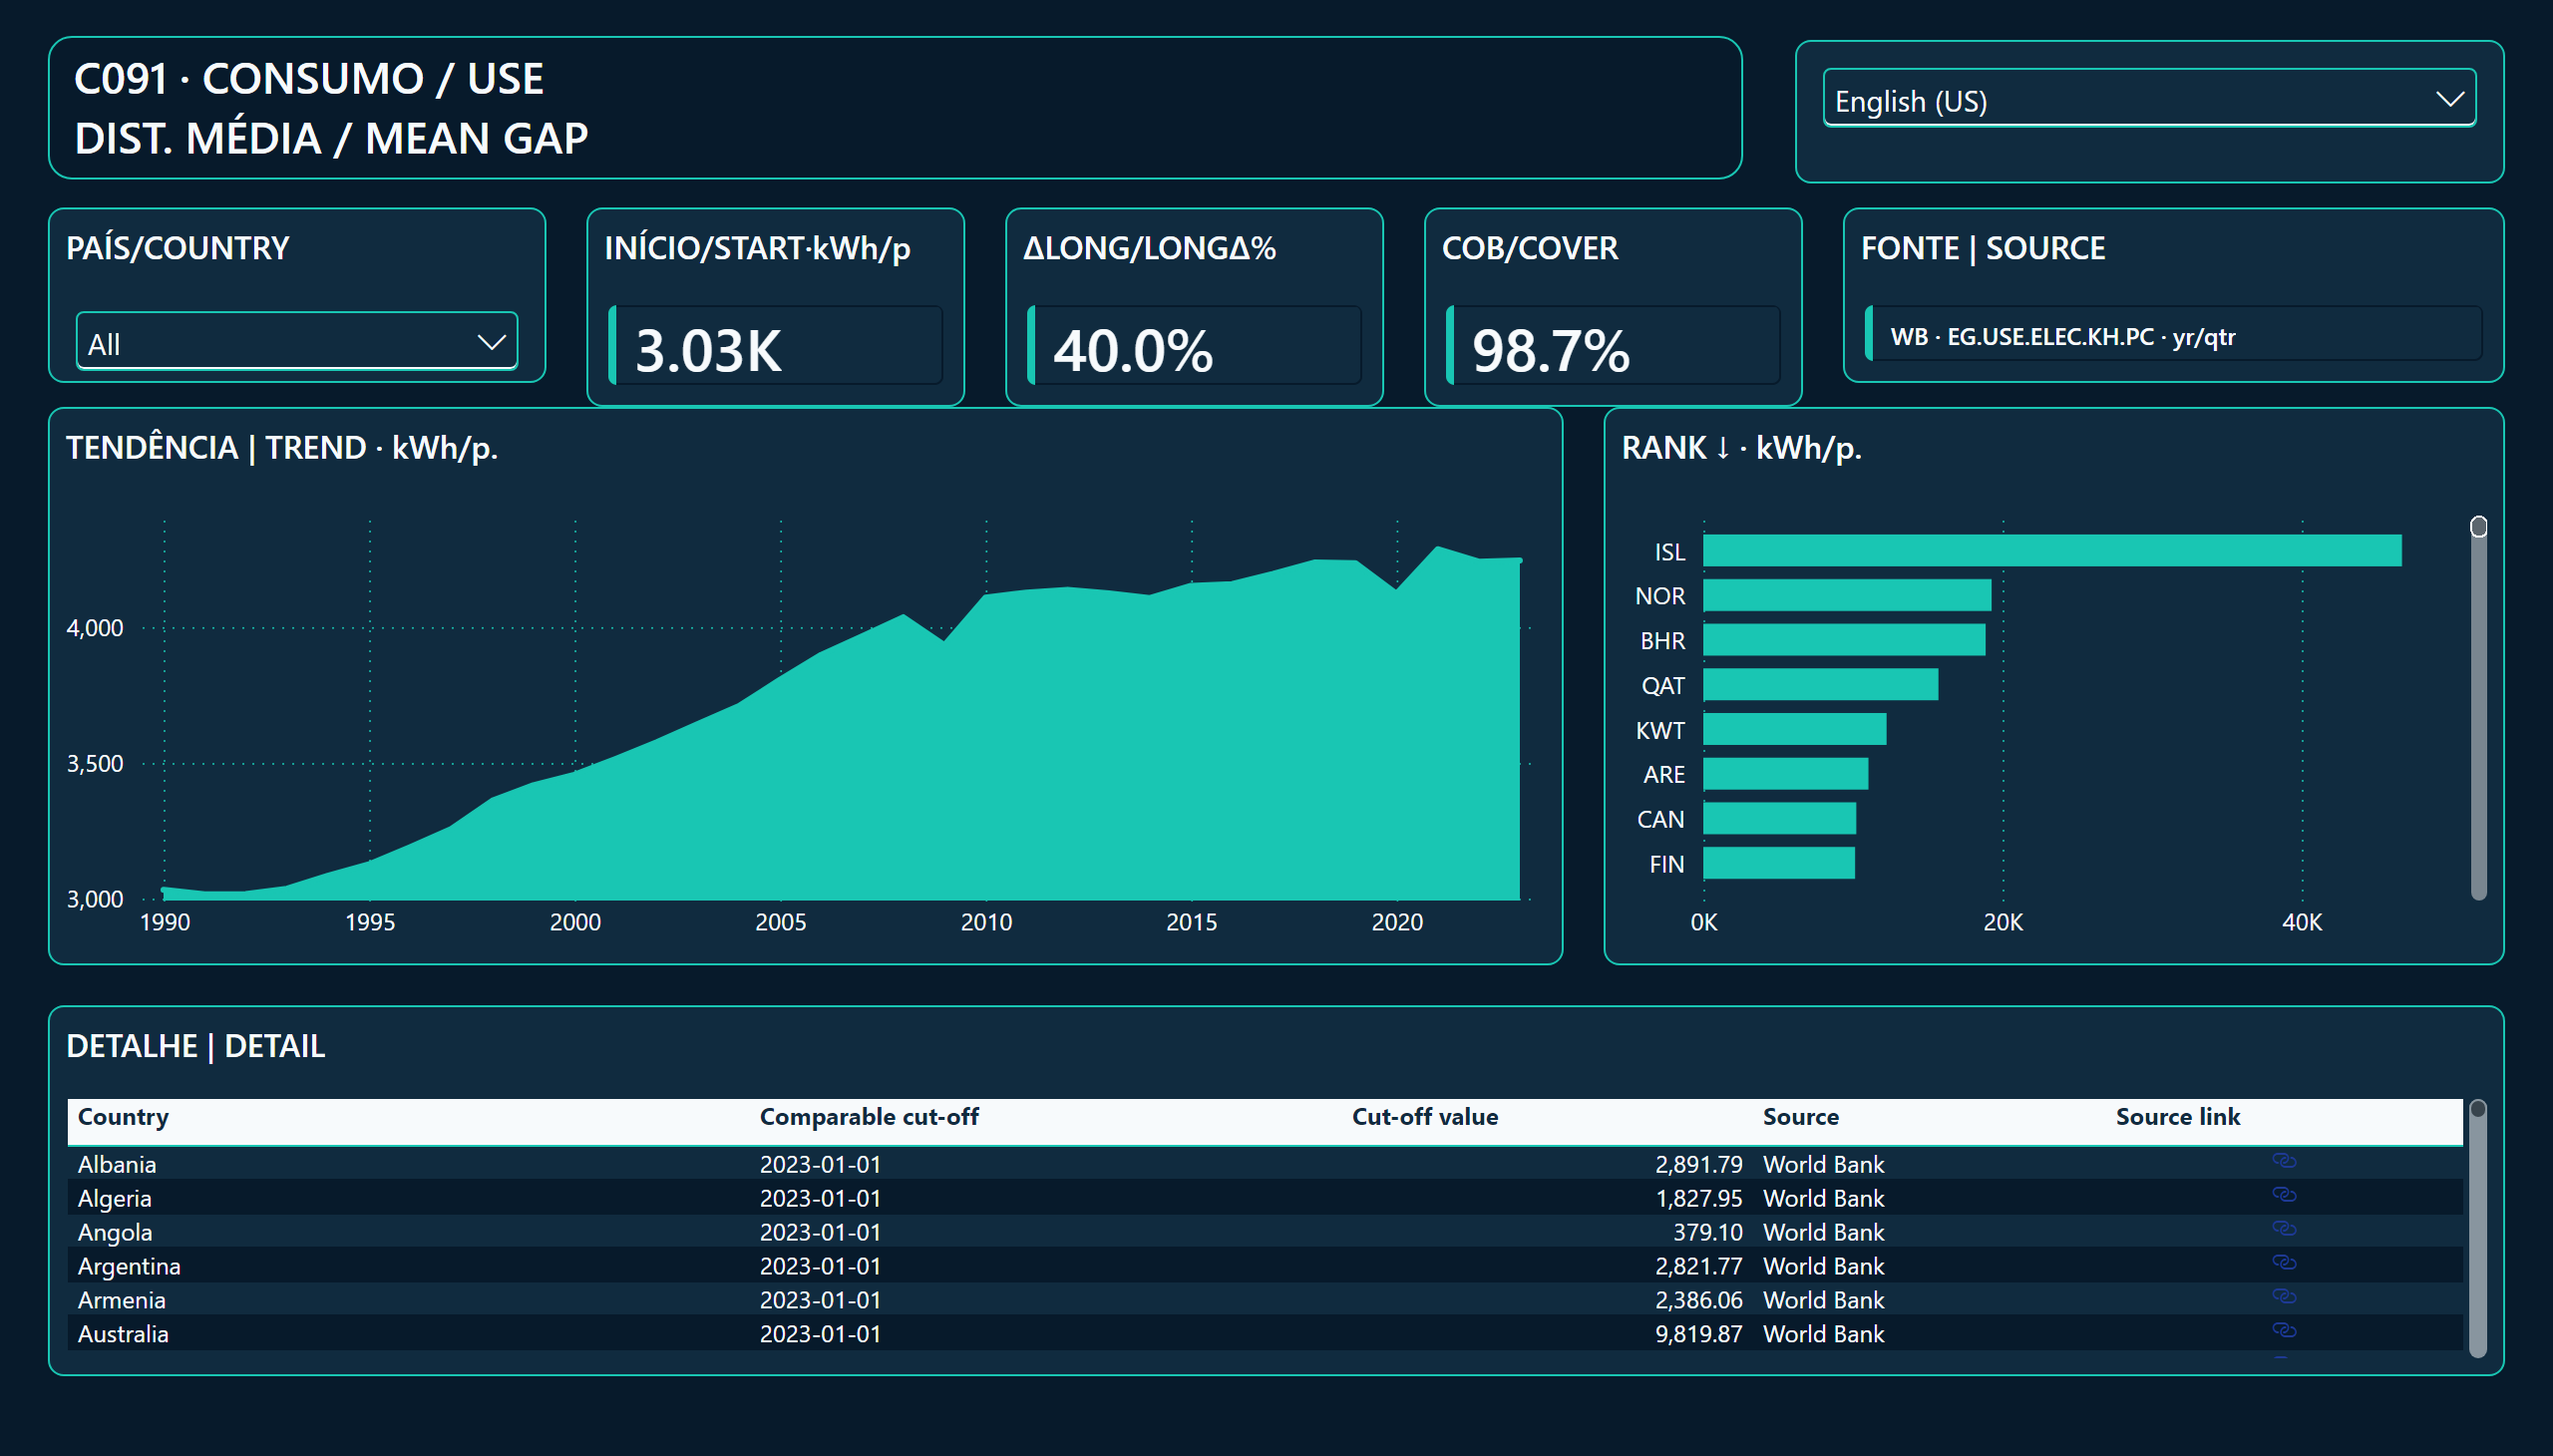2553x1456 pixels.
Task: Click the cut-off value '2,821.77'
Action: tap(1698, 1266)
